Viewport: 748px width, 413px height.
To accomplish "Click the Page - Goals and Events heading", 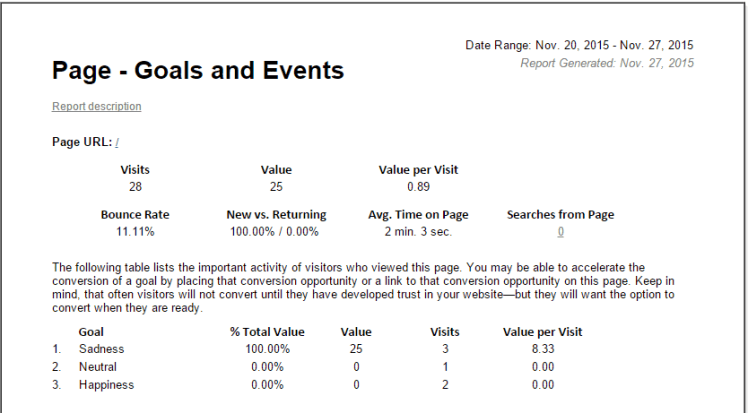I will pyautogui.click(x=198, y=71).
